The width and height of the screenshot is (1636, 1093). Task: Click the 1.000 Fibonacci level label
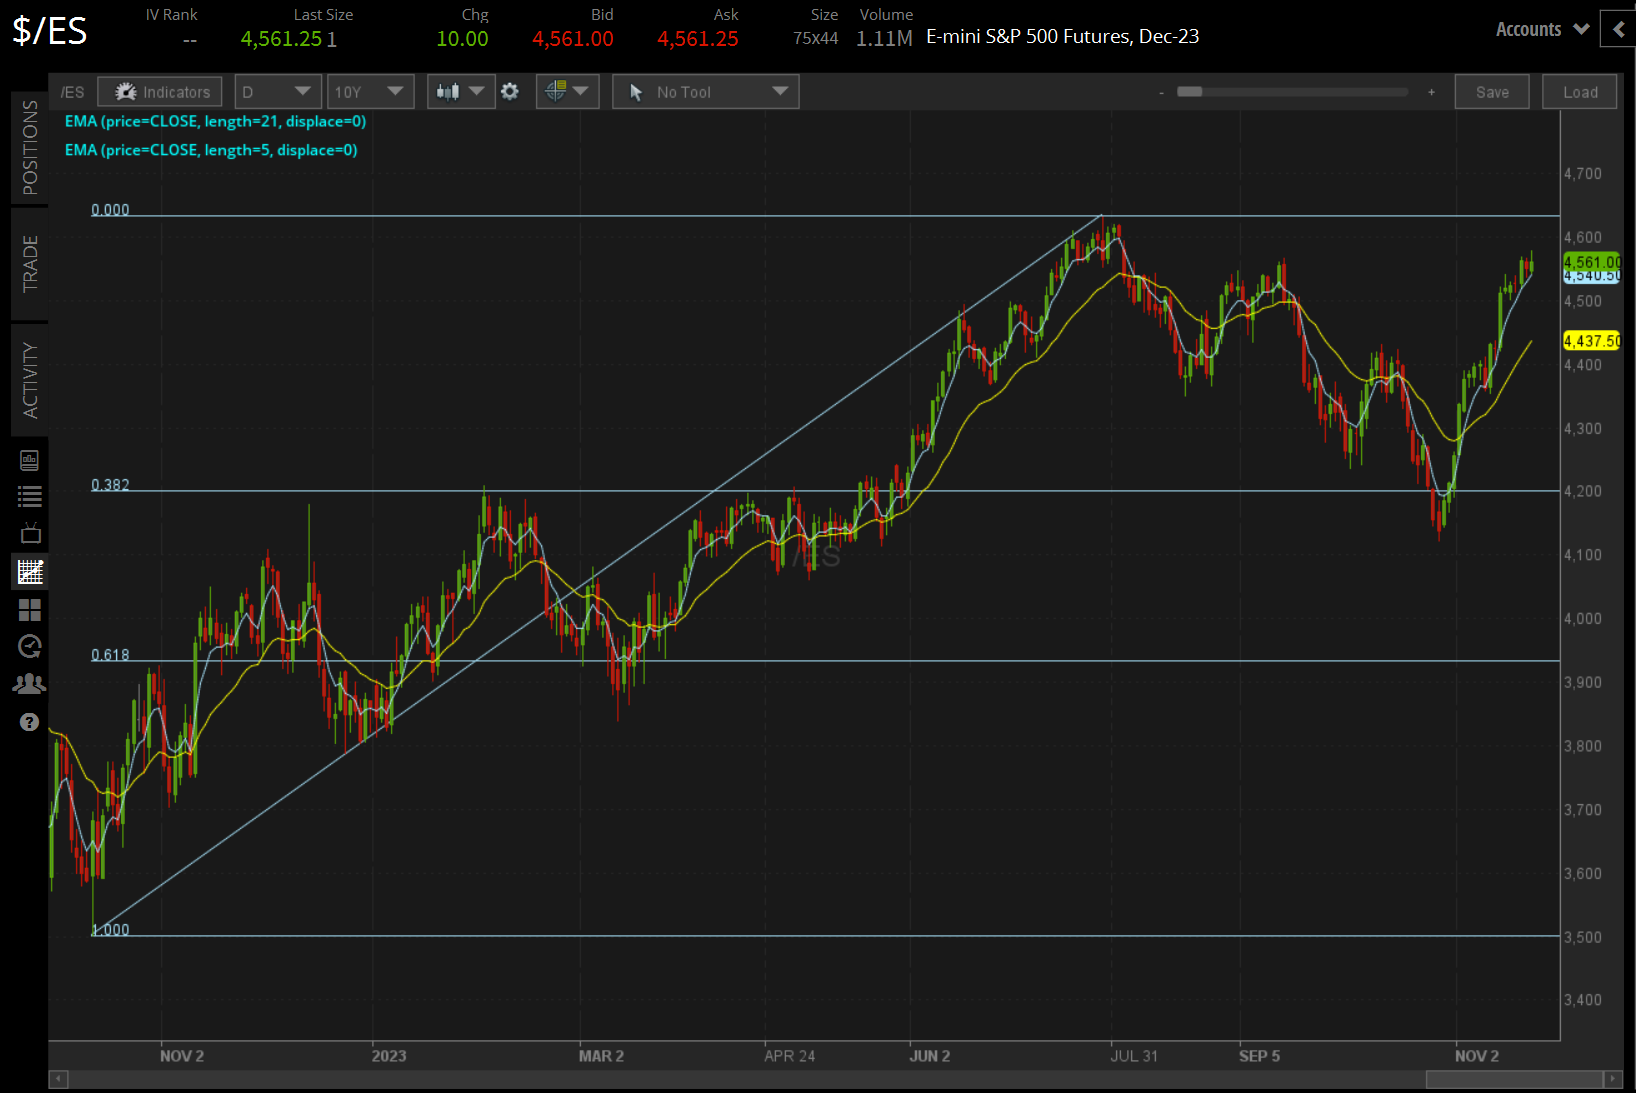coord(110,930)
